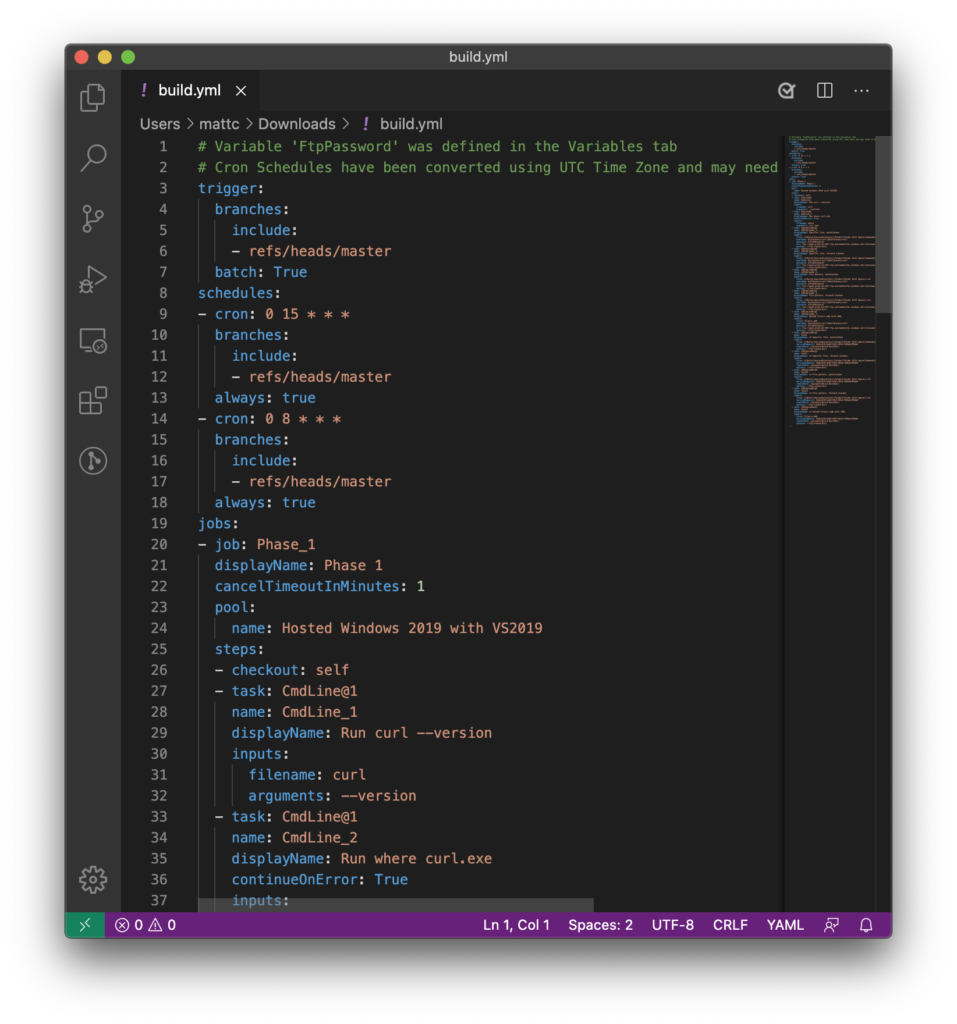Open the Source Control view
The width and height of the screenshot is (957, 1024).
coord(92,218)
